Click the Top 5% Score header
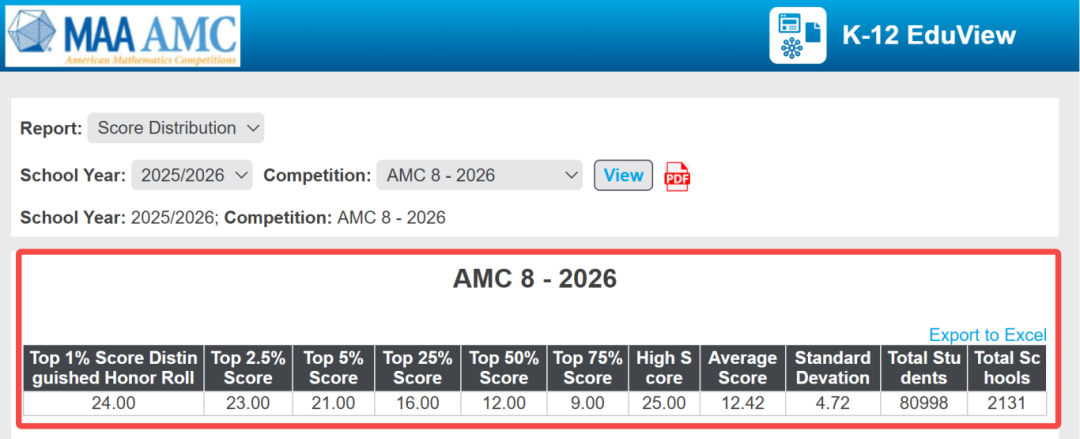Viewport: 1080px width, 439px height. [333, 368]
